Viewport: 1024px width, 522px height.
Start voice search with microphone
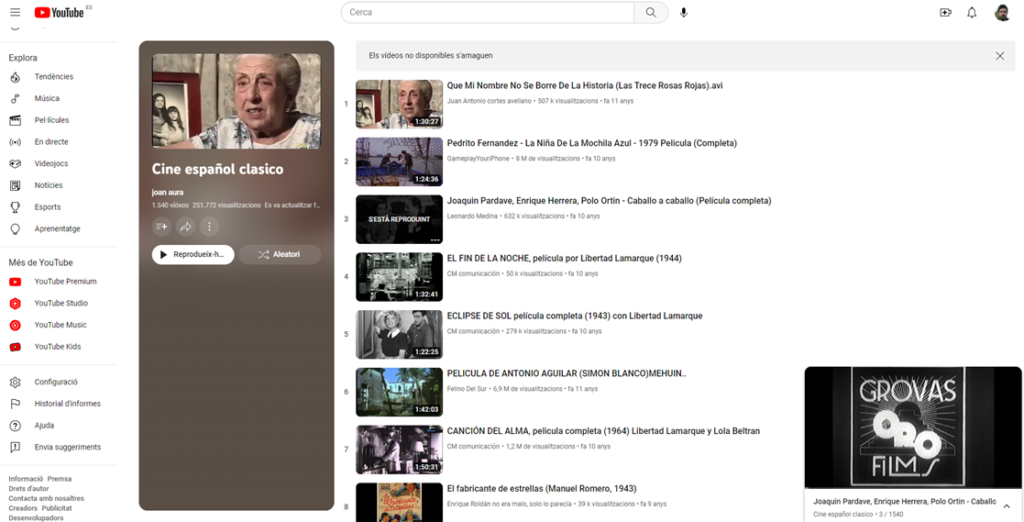684,12
